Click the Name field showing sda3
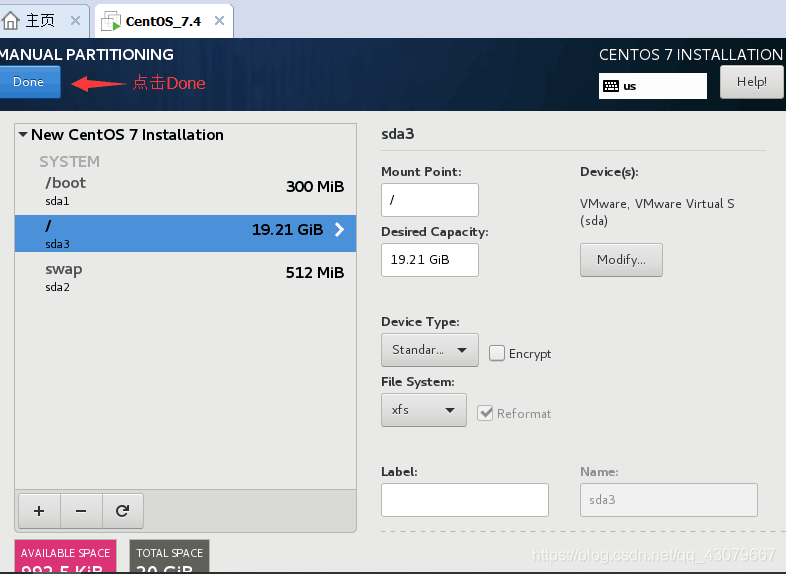This screenshot has width=786, height=574. [x=669, y=500]
